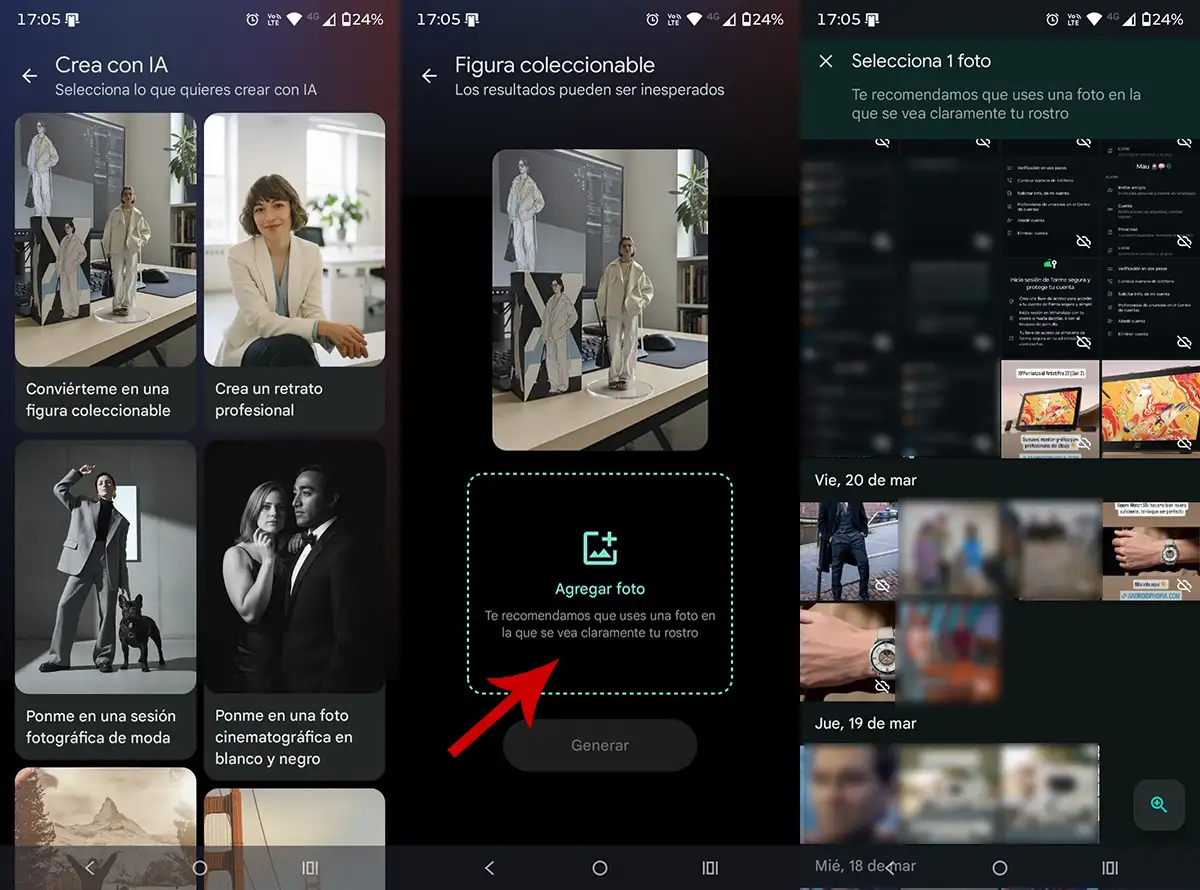Tap the back arrow on Figura coleccionable screen

(x=429, y=75)
